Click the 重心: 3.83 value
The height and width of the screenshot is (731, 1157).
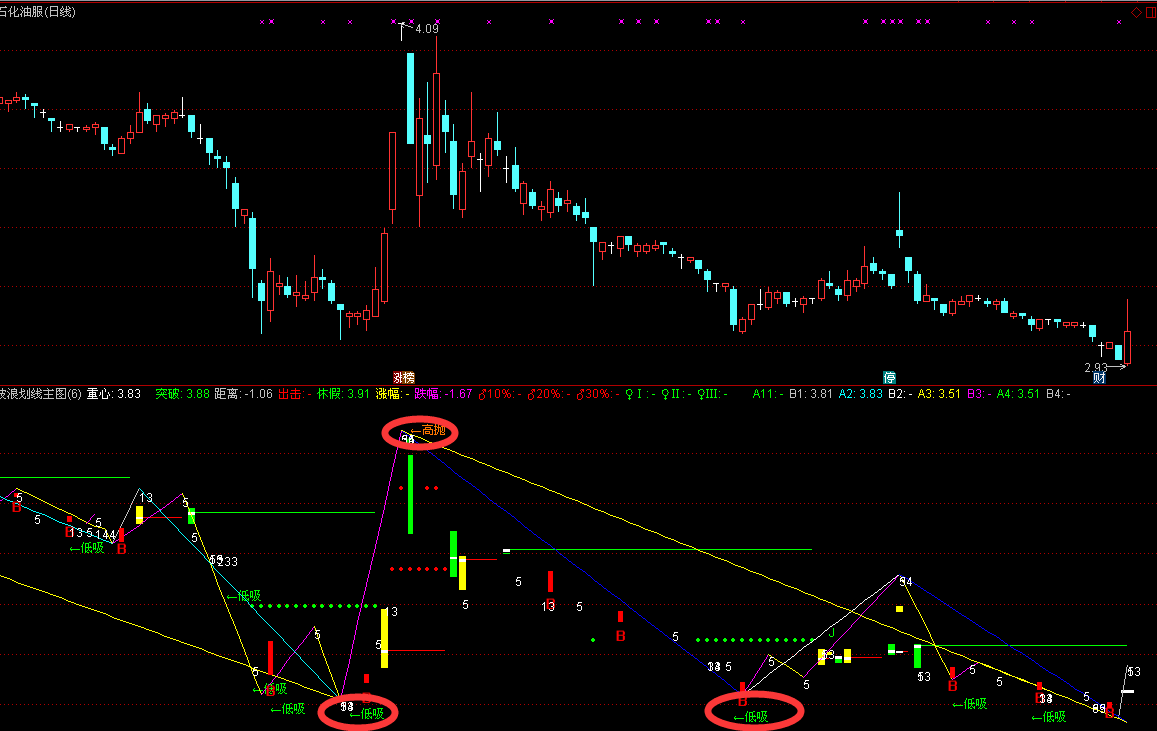114,394
